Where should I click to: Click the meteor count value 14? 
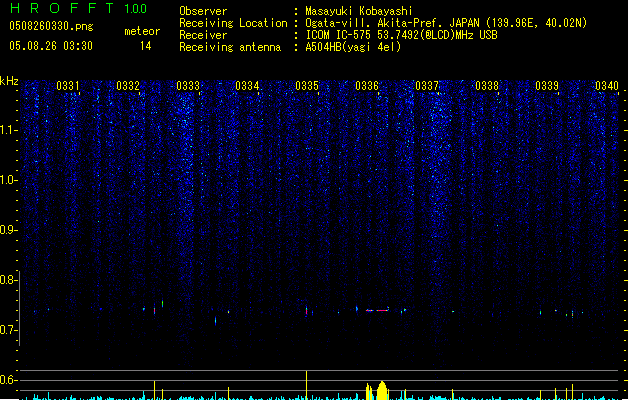(x=146, y=46)
